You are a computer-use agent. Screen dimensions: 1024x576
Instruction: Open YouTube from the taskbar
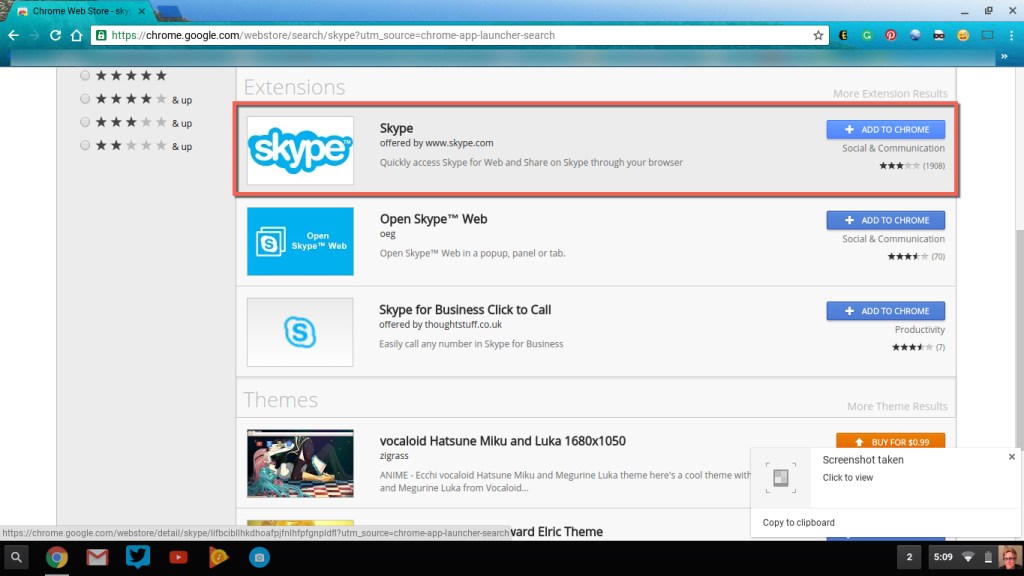coord(178,557)
